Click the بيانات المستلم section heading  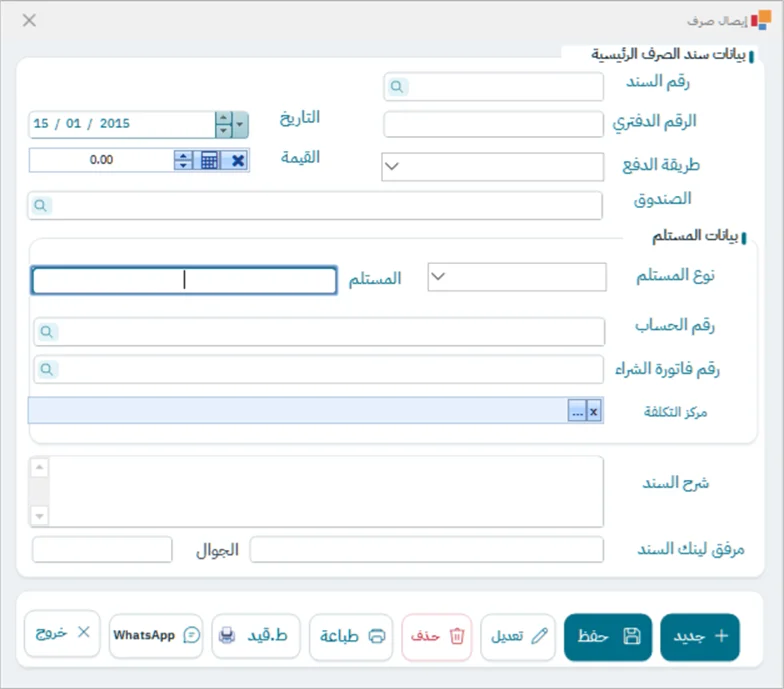click(x=695, y=236)
